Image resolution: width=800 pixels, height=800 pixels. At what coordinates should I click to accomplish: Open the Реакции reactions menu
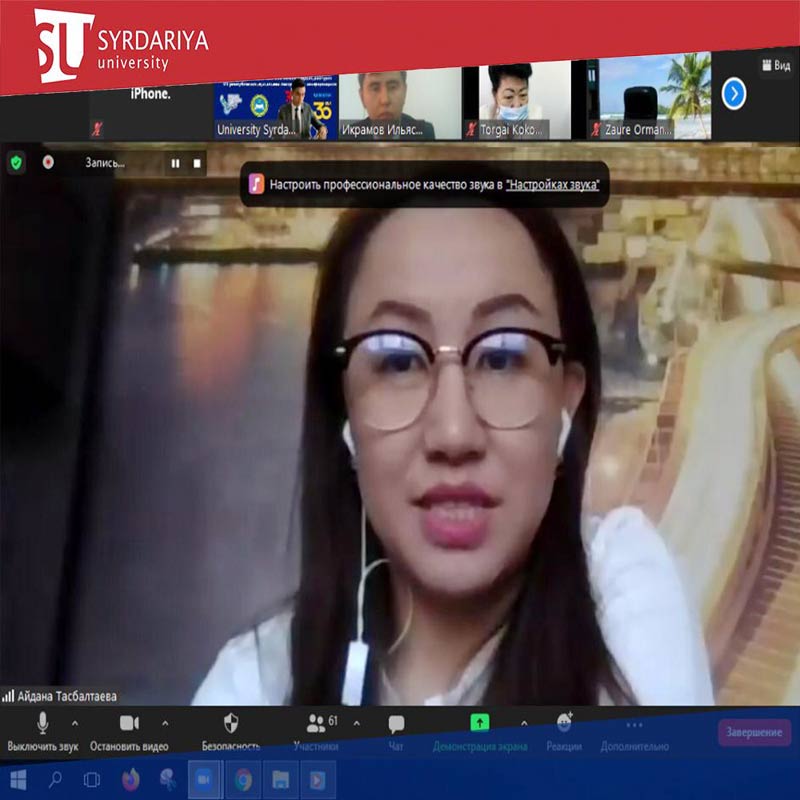click(564, 730)
